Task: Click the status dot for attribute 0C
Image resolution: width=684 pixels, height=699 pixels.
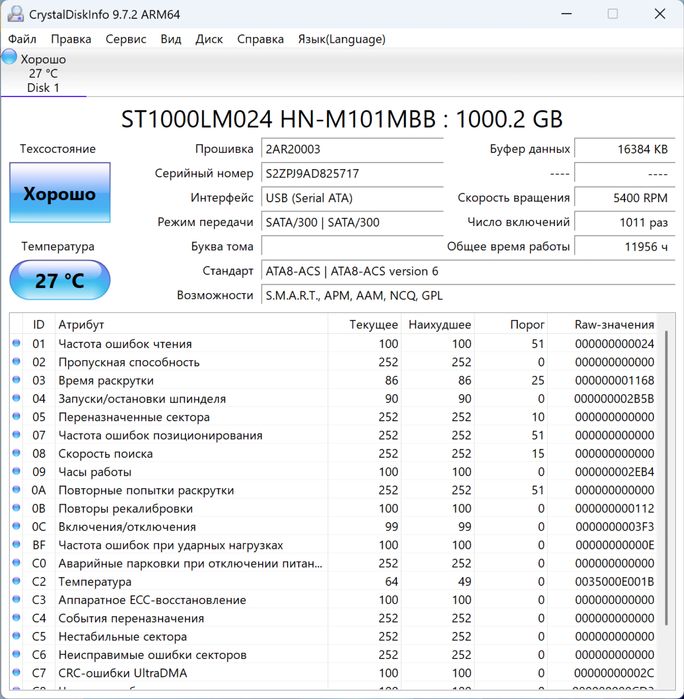Action: point(16,526)
